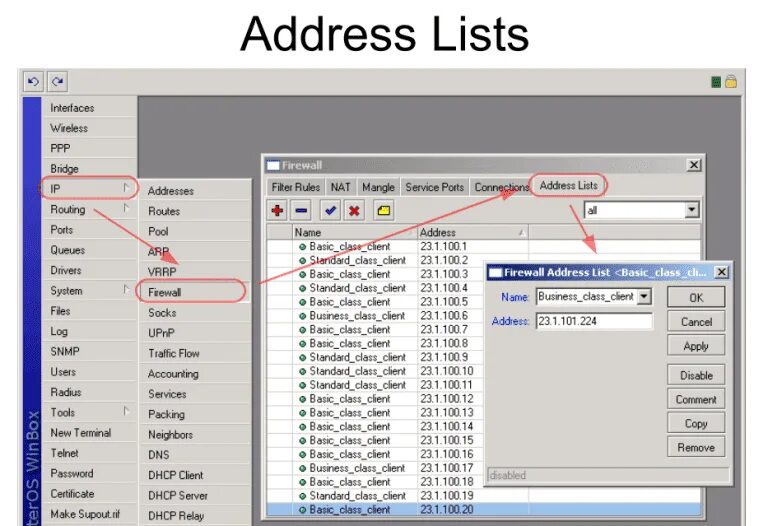The image size is (768, 526).
Task: Open the Bridge menu item
Action: [x=89, y=168]
